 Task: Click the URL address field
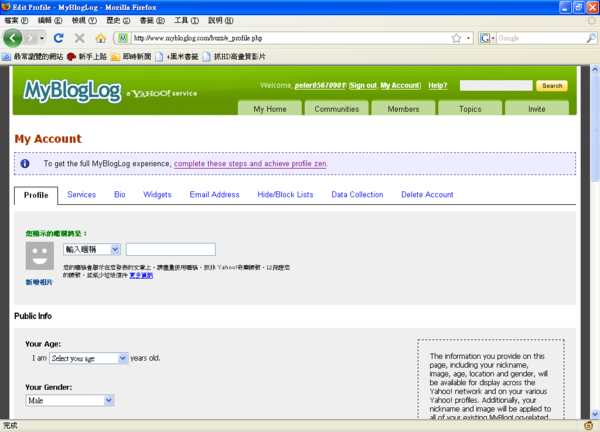291,38
